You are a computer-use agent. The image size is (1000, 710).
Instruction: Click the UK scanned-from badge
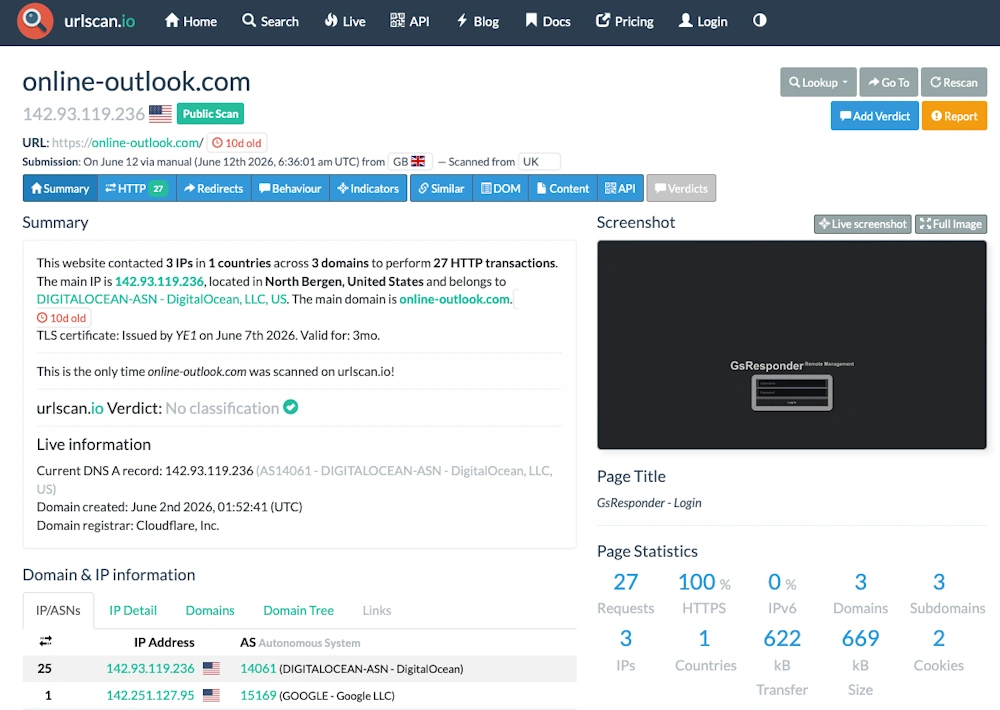point(539,161)
